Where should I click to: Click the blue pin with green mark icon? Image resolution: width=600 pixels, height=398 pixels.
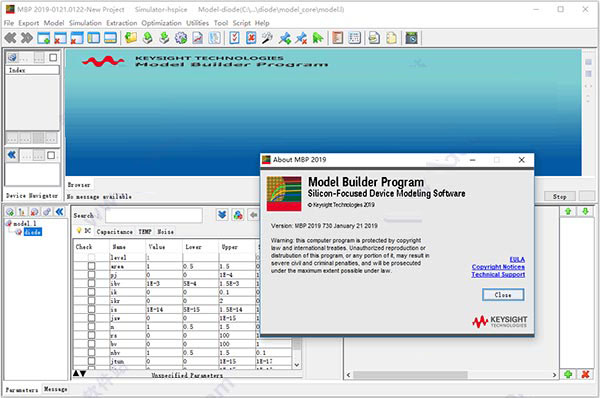tap(284, 38)
